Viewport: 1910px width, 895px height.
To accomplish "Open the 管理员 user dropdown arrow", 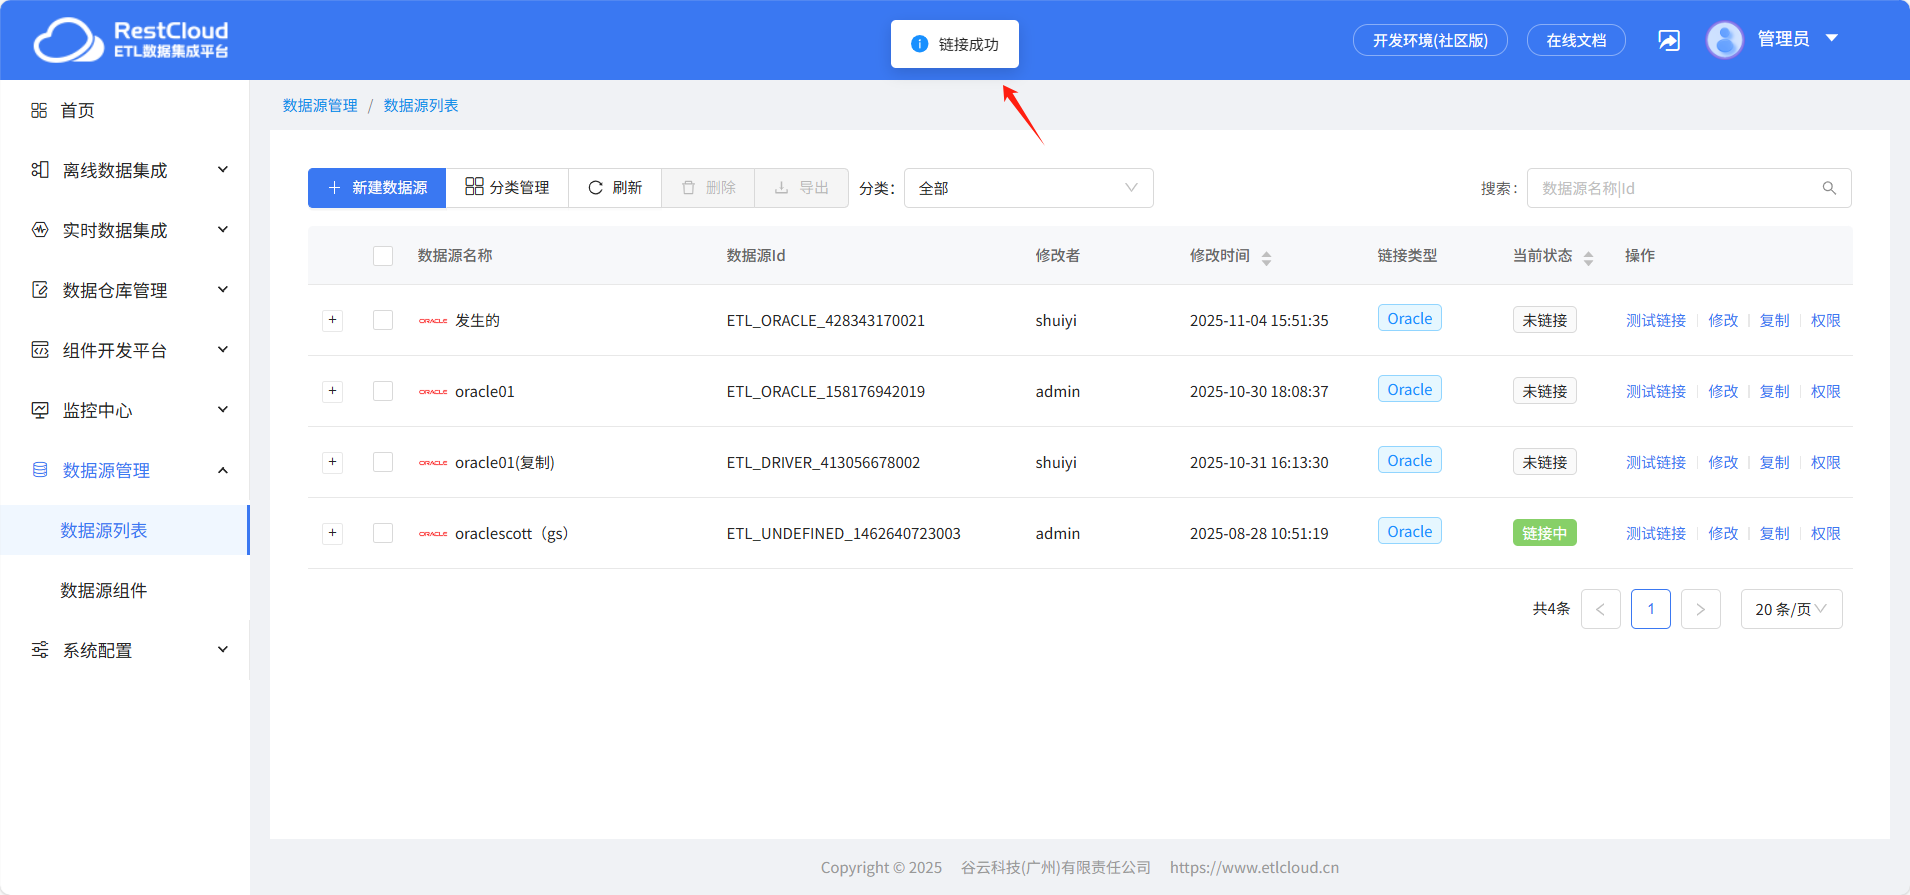I will pos(1832,38).
